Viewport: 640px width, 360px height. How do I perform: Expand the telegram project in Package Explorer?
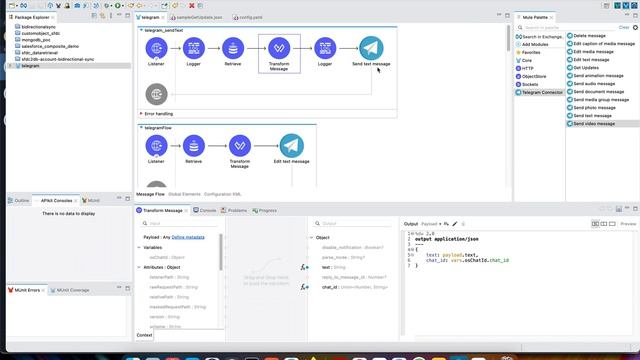pos(11,66)
